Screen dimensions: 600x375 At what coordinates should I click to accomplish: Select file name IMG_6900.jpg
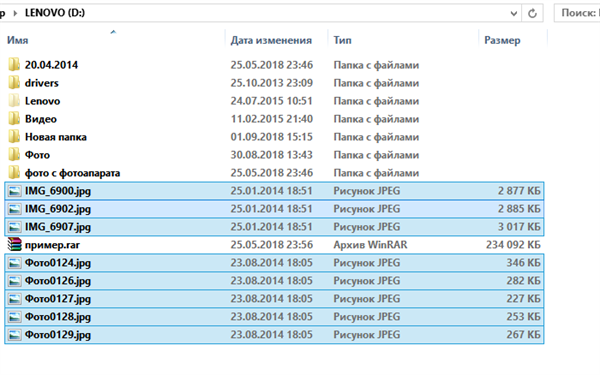point(58,191)
